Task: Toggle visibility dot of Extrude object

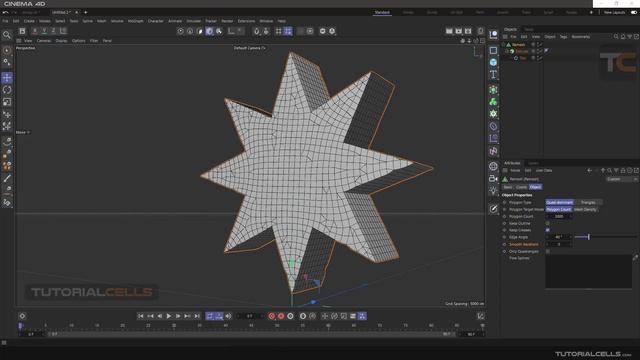Action: [533, 51]
